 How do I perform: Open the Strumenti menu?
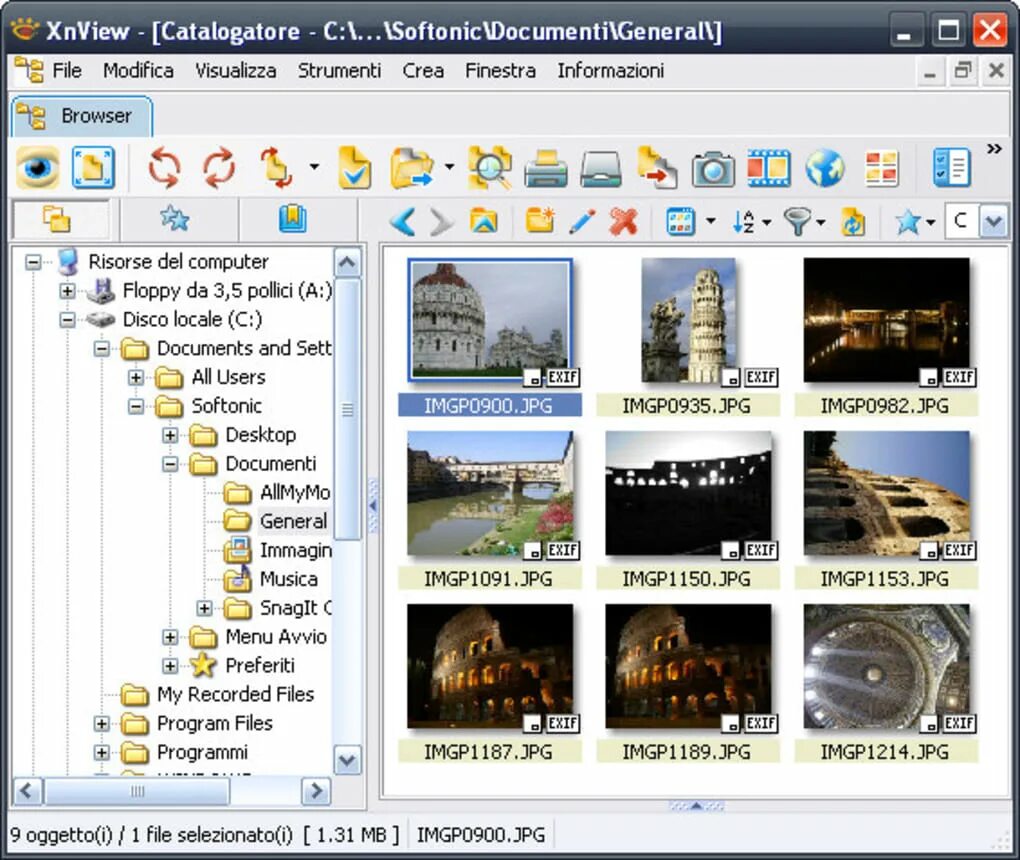340,70
